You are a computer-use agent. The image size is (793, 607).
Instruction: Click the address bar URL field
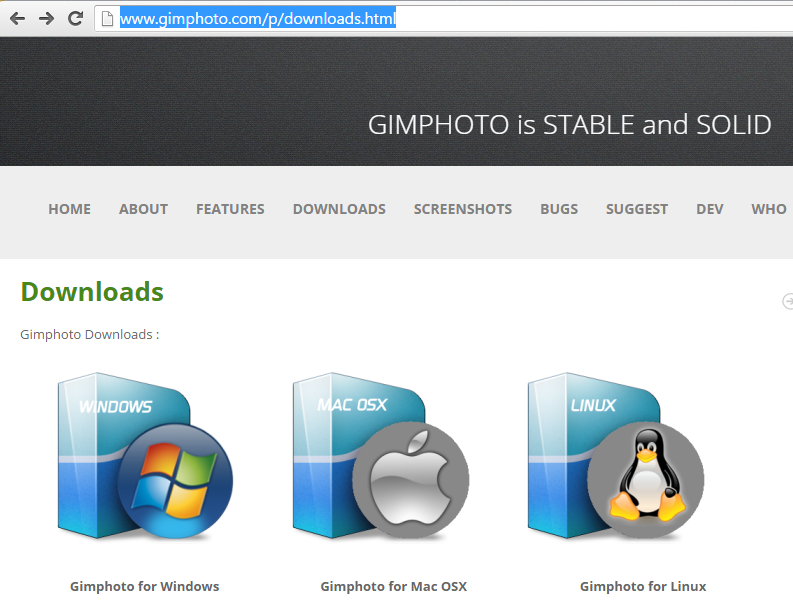point(445,19)
